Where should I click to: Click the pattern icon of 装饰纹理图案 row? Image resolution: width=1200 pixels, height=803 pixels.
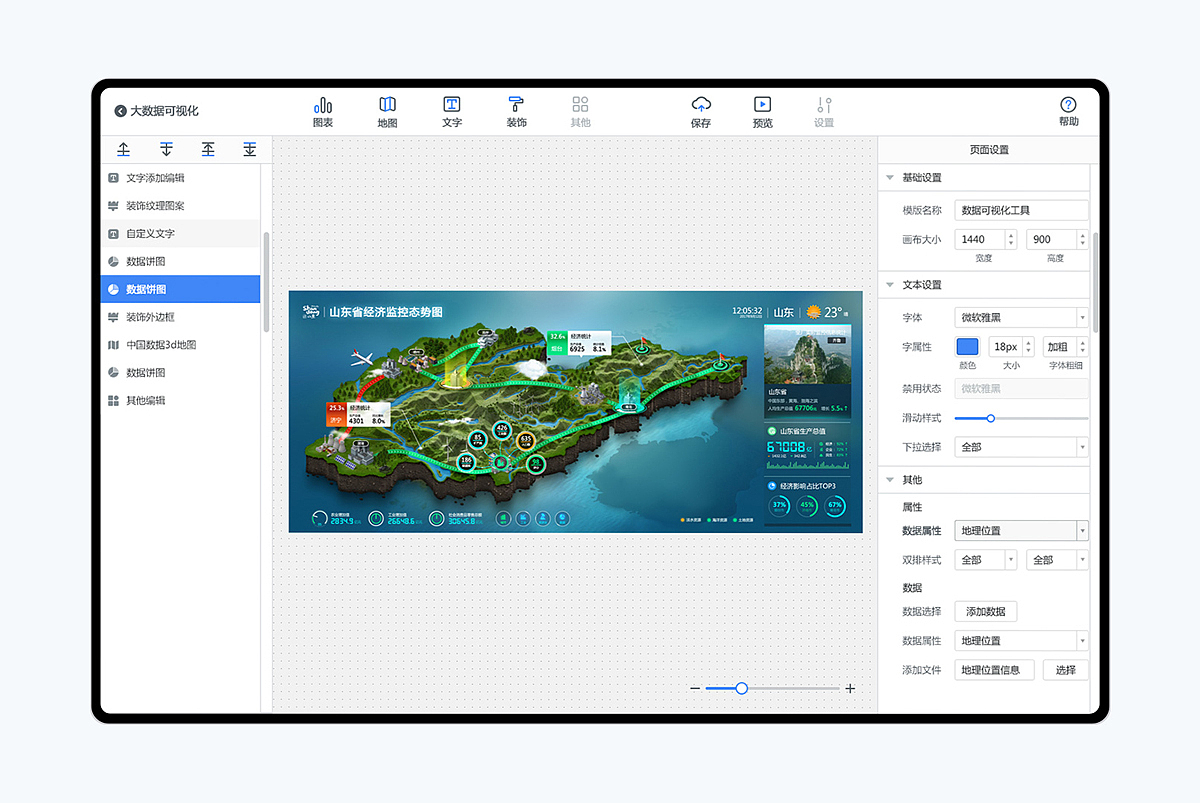(113, 205)
